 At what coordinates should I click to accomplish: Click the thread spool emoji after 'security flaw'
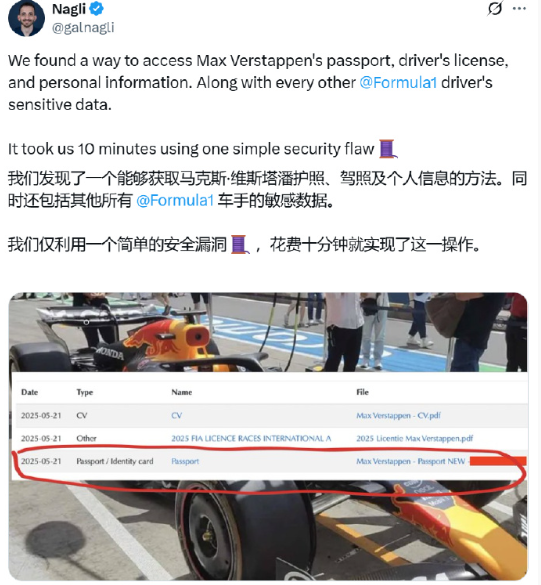[x=388, y=148]
